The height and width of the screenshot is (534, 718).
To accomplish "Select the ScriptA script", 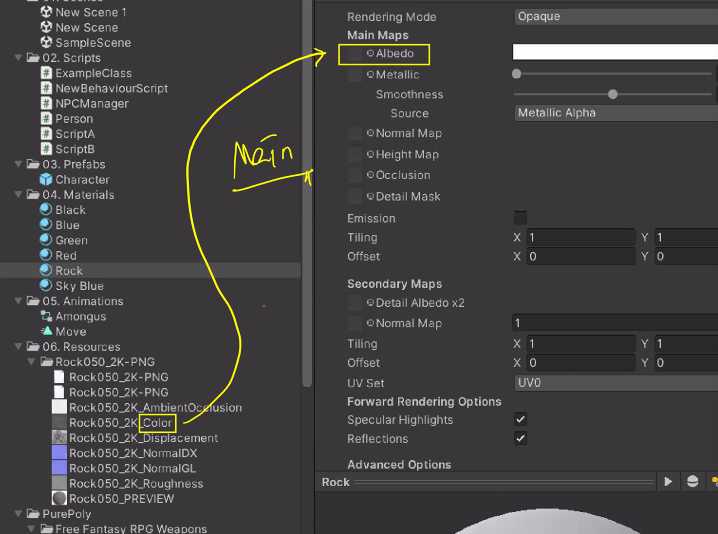I will 75,134.
